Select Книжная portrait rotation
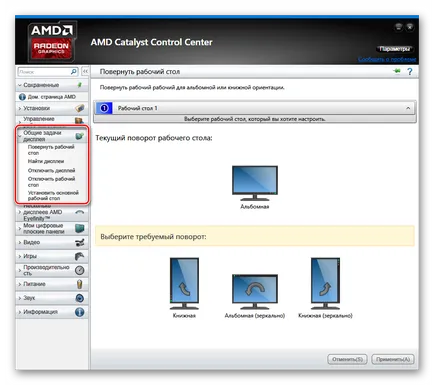 184,283
